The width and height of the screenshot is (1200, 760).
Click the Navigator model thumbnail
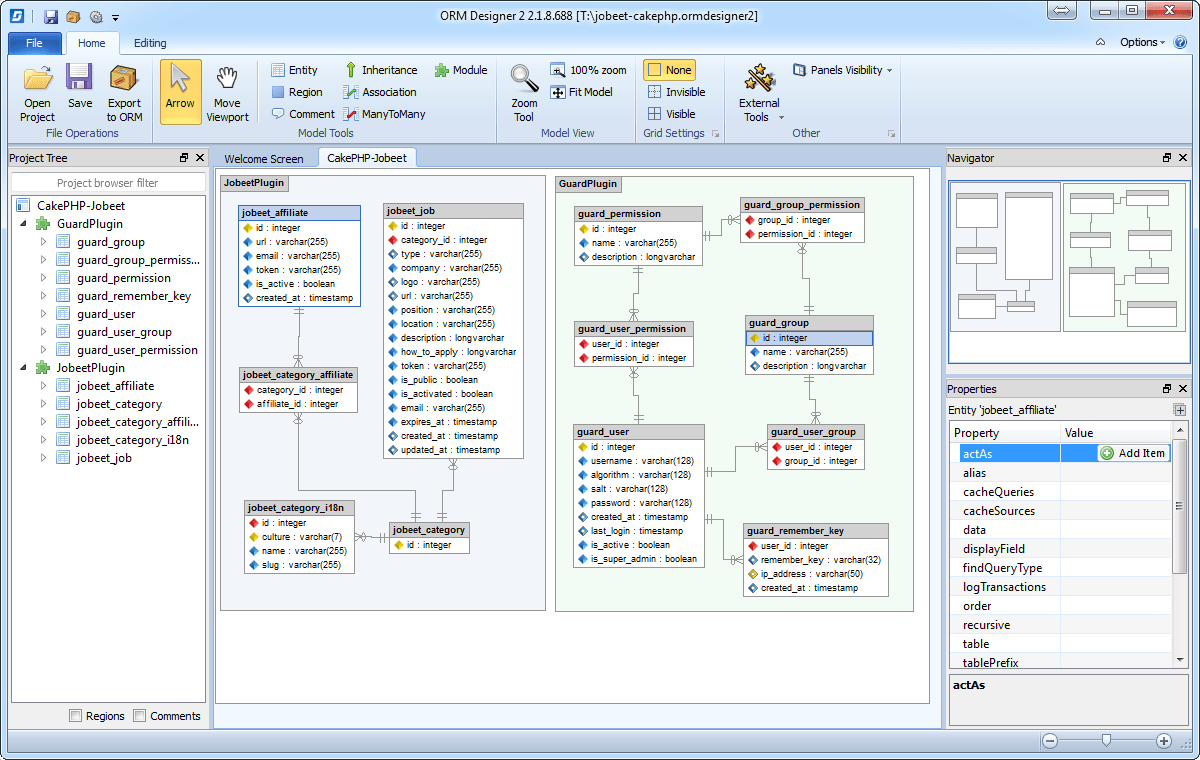coord(1068,272)
